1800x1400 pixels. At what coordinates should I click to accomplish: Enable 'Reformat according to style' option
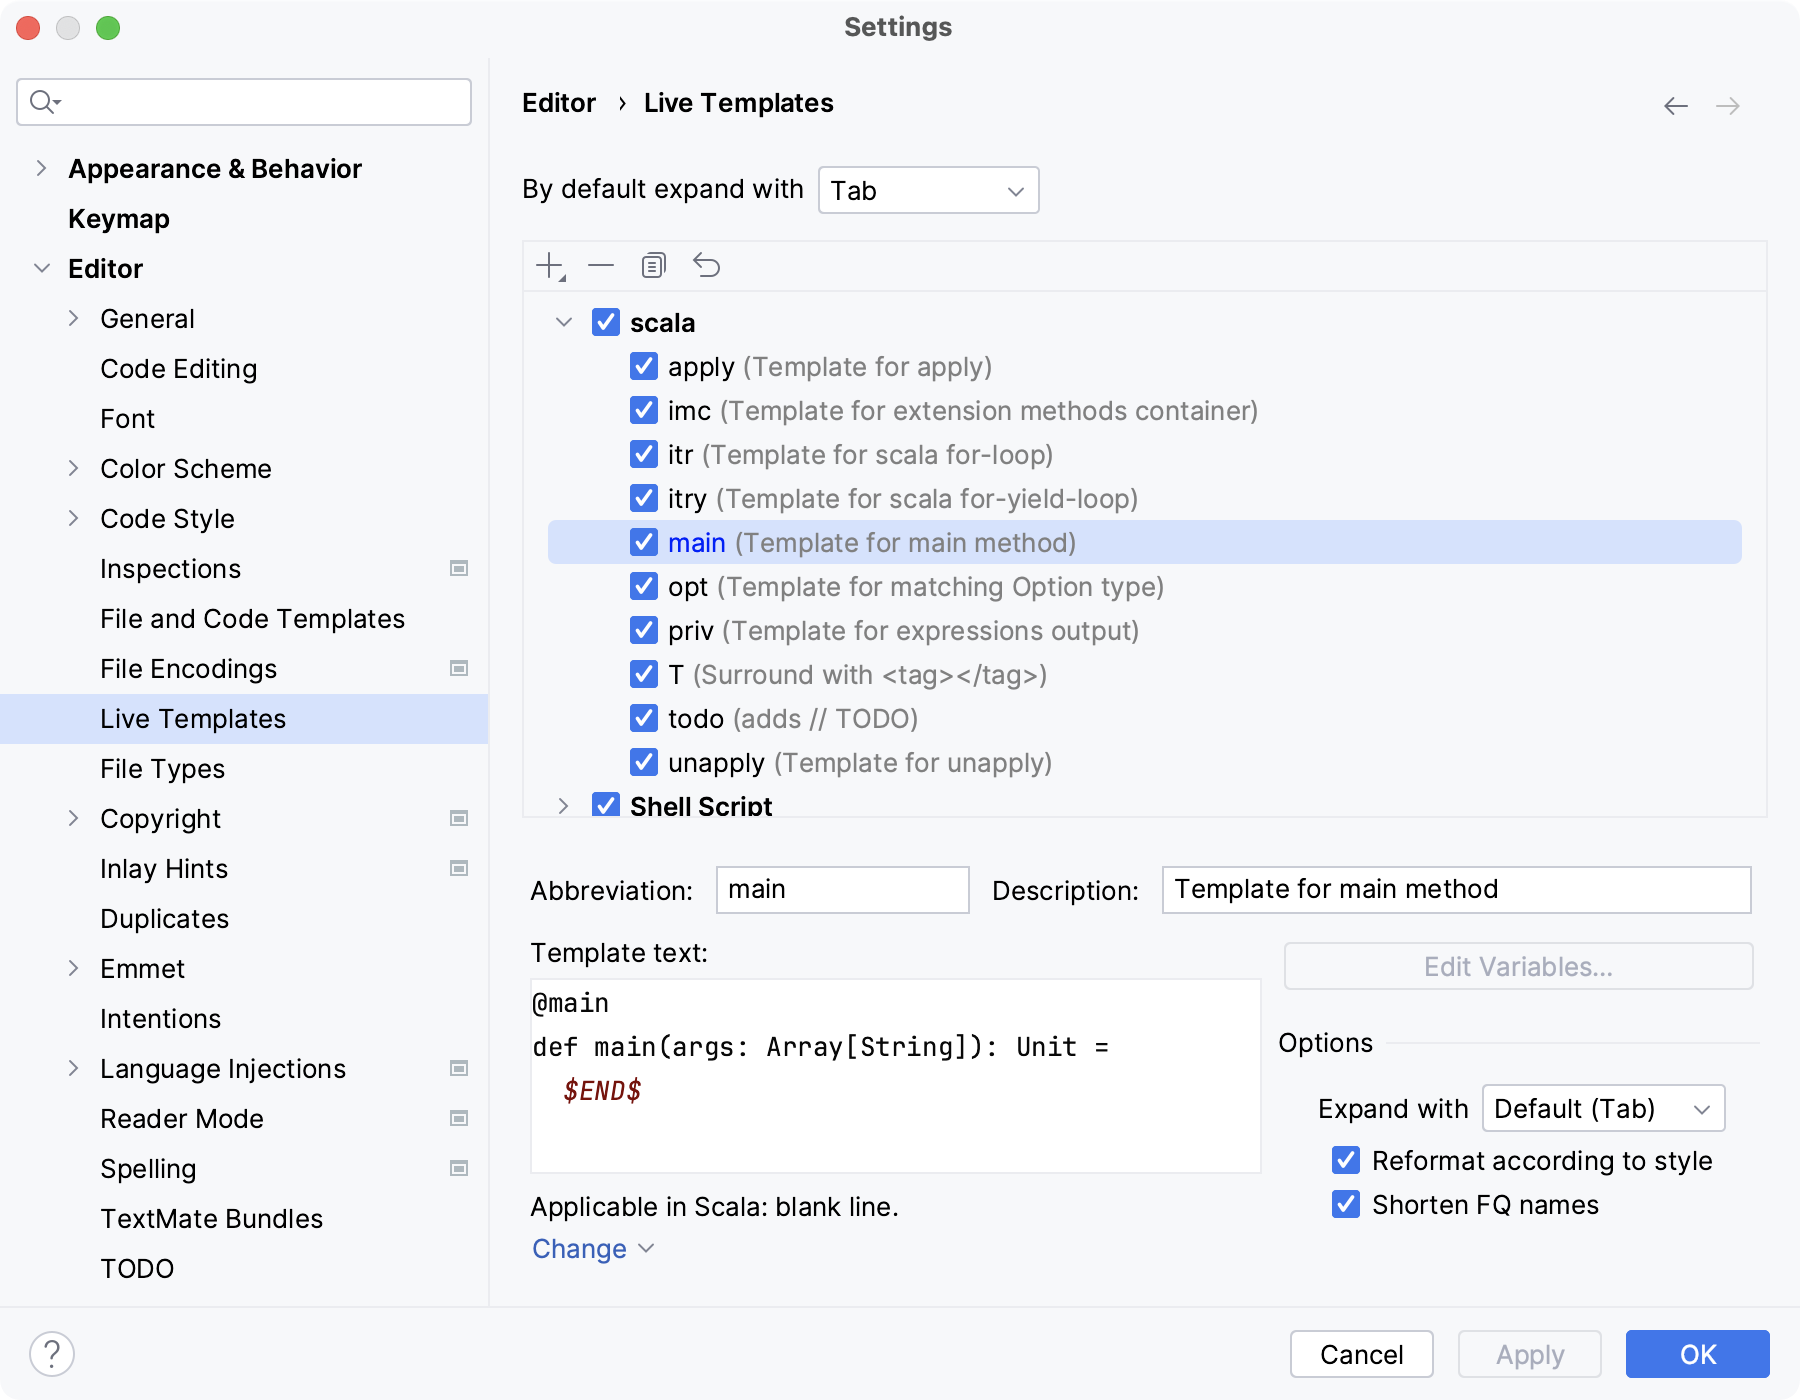pyautogui.click(x=1345, y=1160)
